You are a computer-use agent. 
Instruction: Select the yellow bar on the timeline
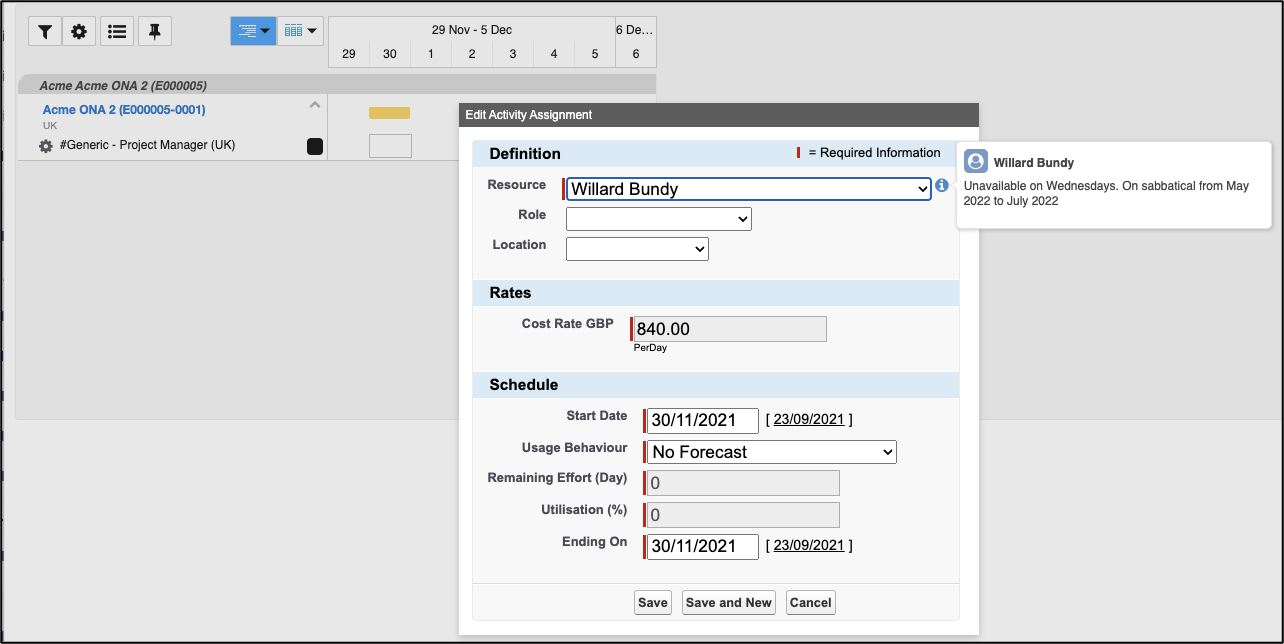pos(389,113)
